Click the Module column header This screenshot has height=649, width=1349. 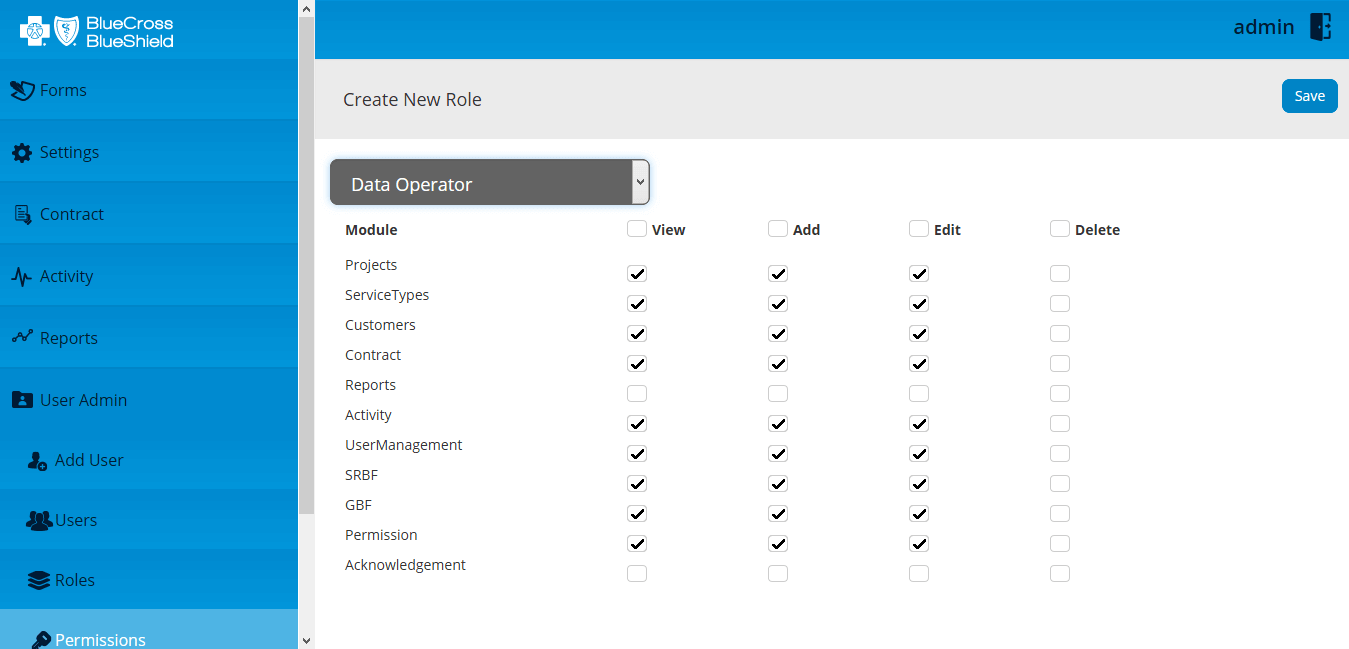coord(371,230)
